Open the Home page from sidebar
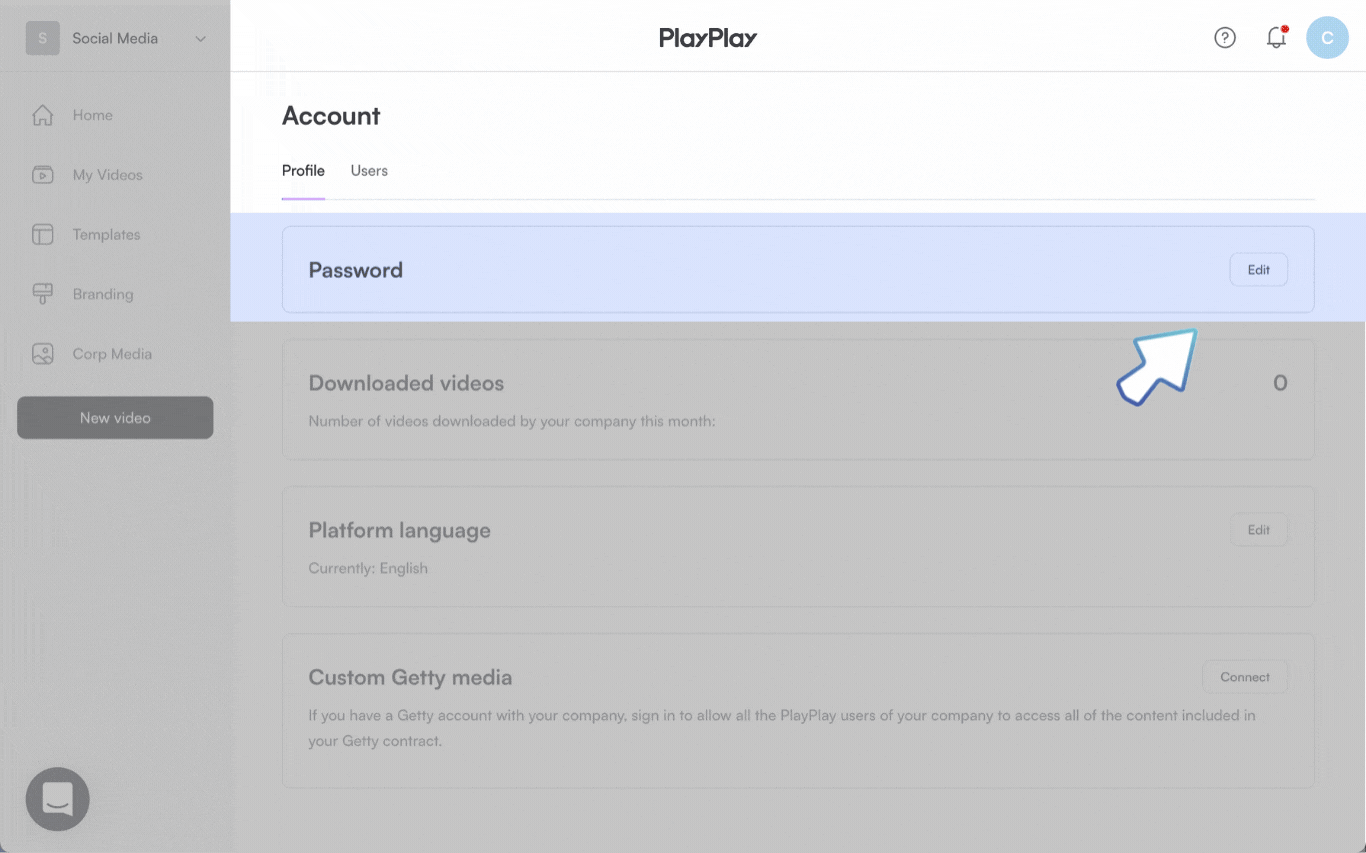 [91, 114]
